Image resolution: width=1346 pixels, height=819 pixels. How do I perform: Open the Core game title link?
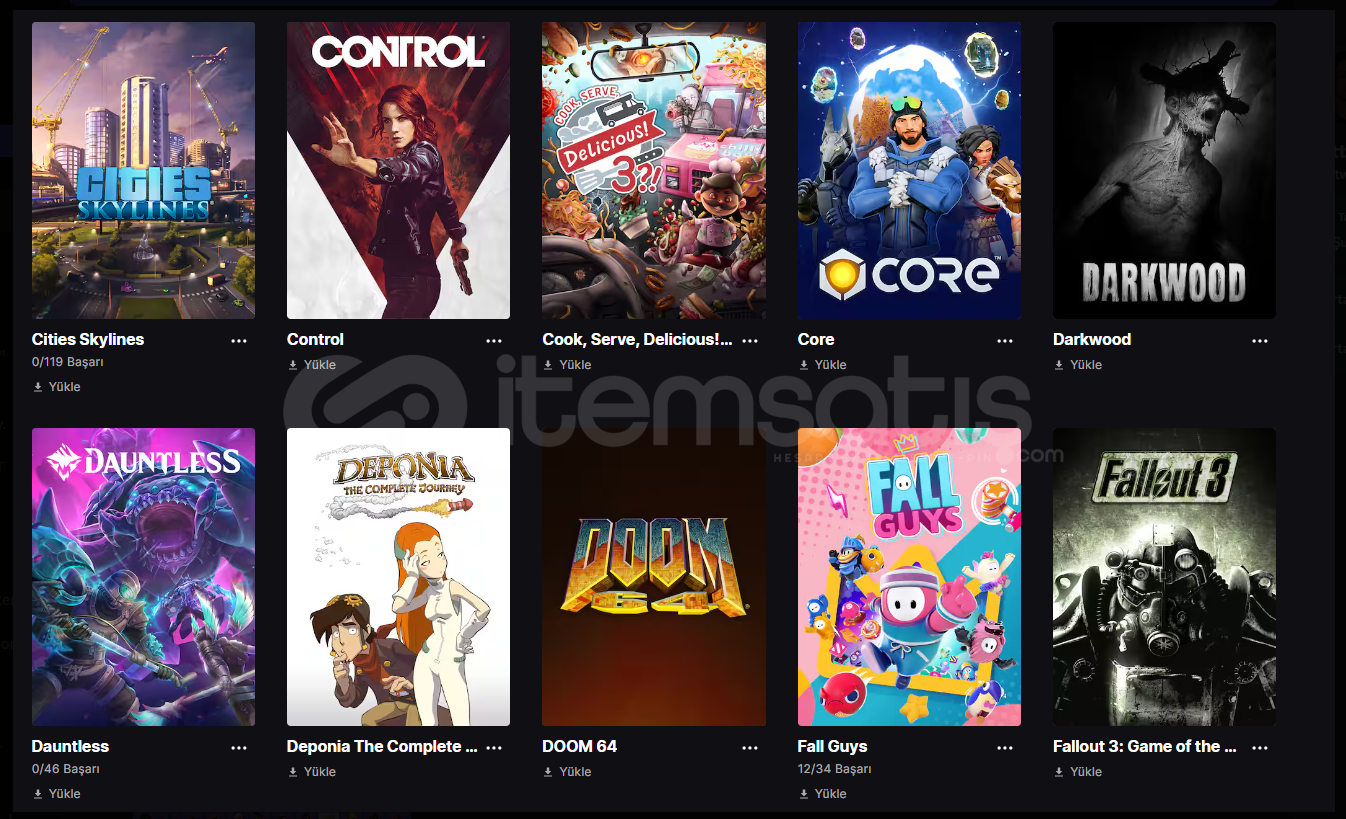[816, 340]
